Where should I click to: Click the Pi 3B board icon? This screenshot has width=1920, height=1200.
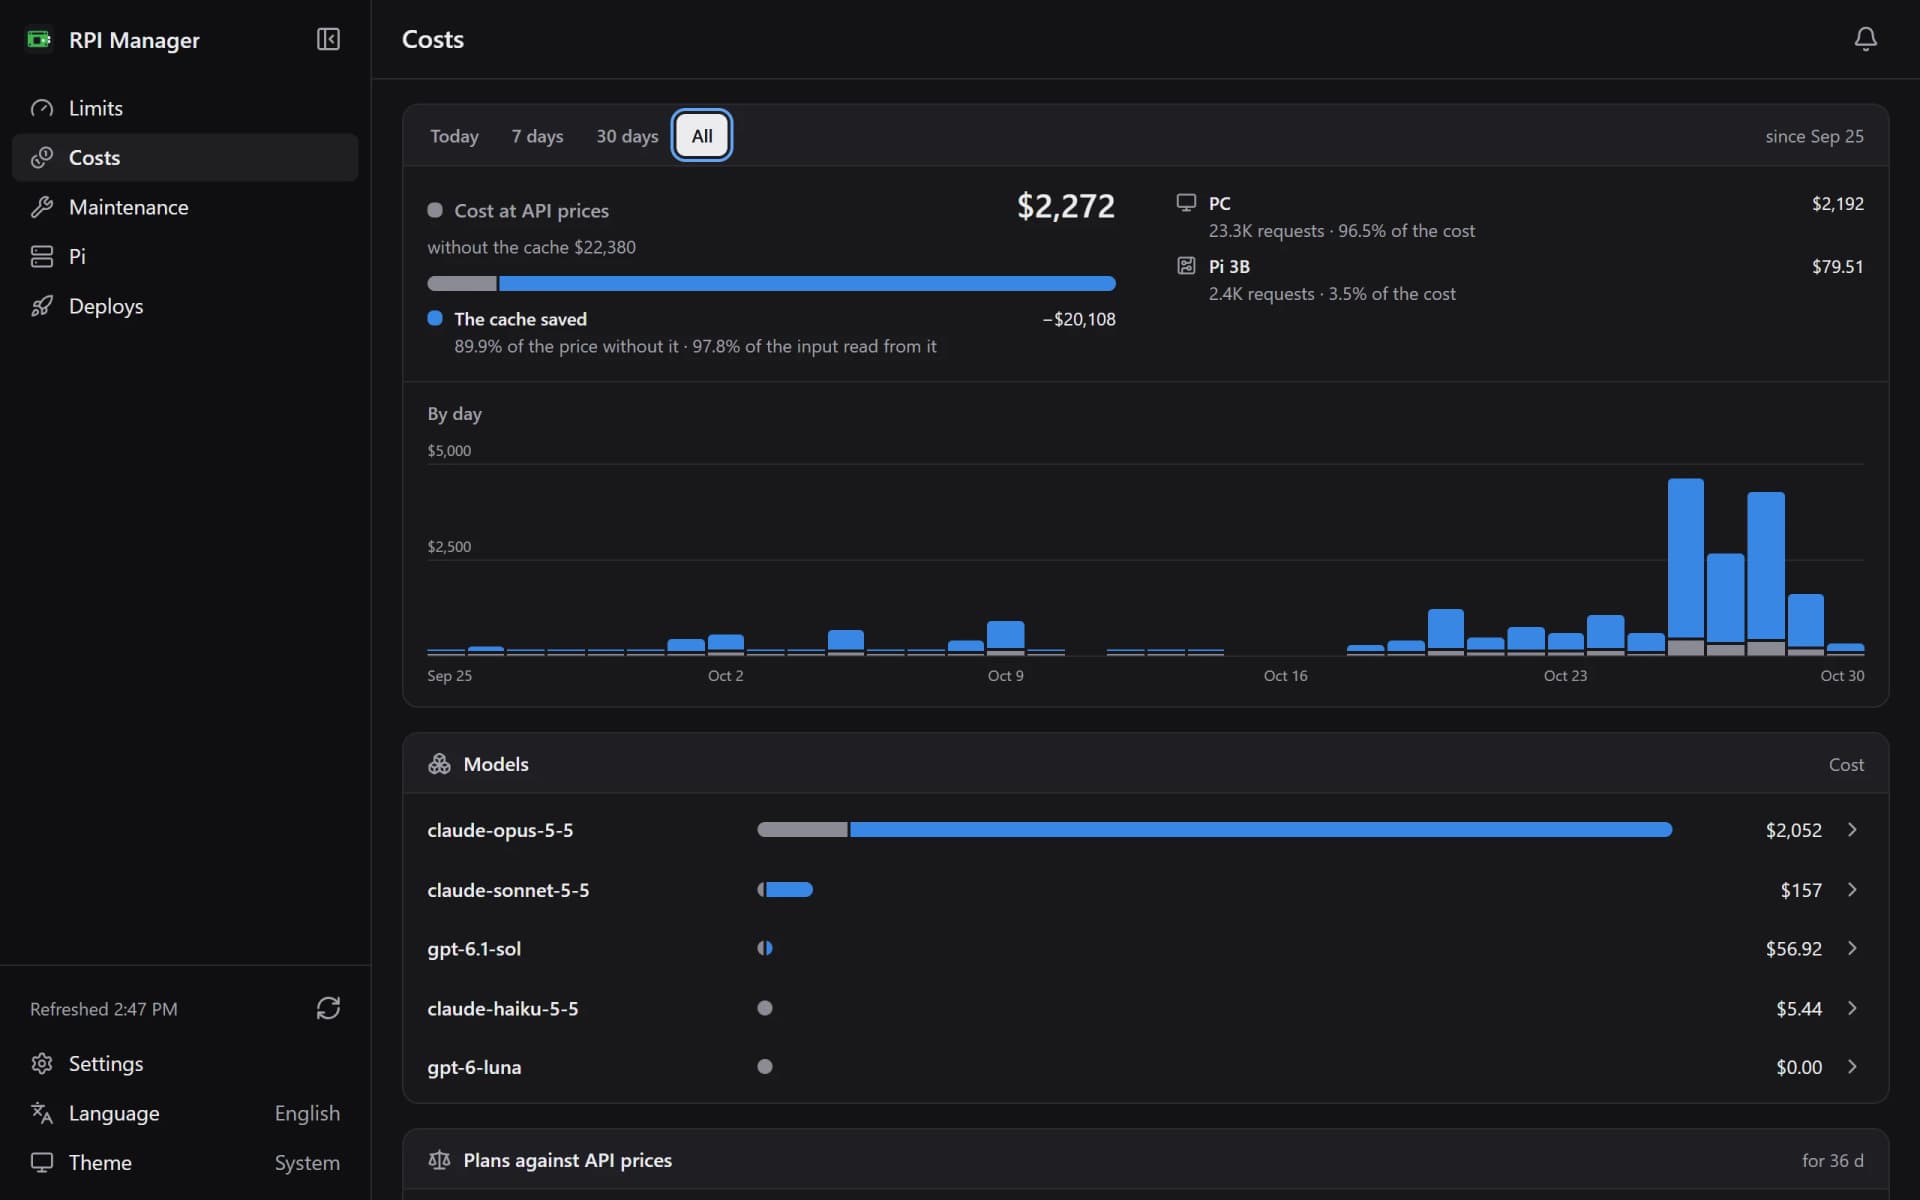click(x=1186, y=266)
